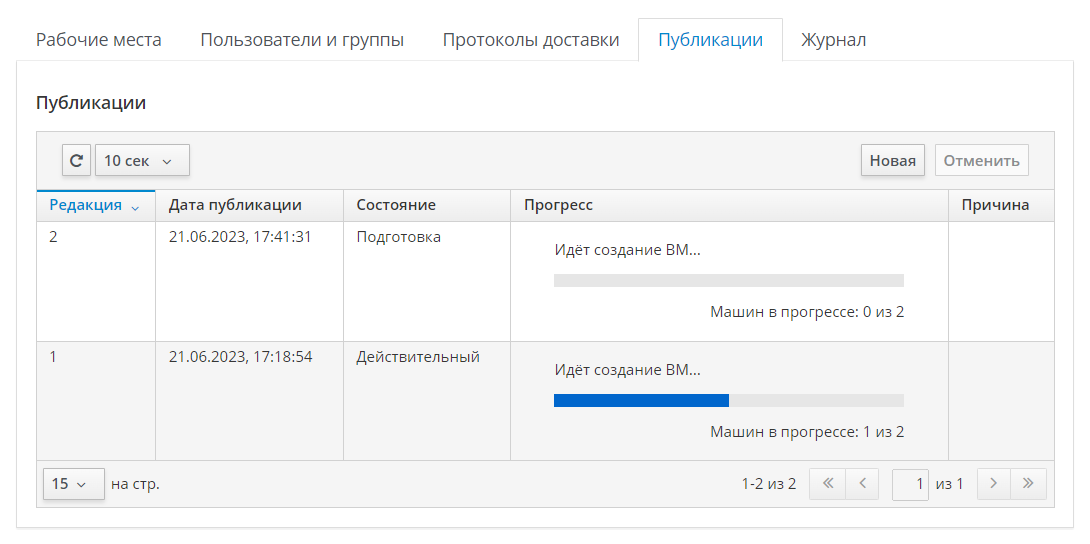Expand the 15 rows per page dropdown

[73, 484]
